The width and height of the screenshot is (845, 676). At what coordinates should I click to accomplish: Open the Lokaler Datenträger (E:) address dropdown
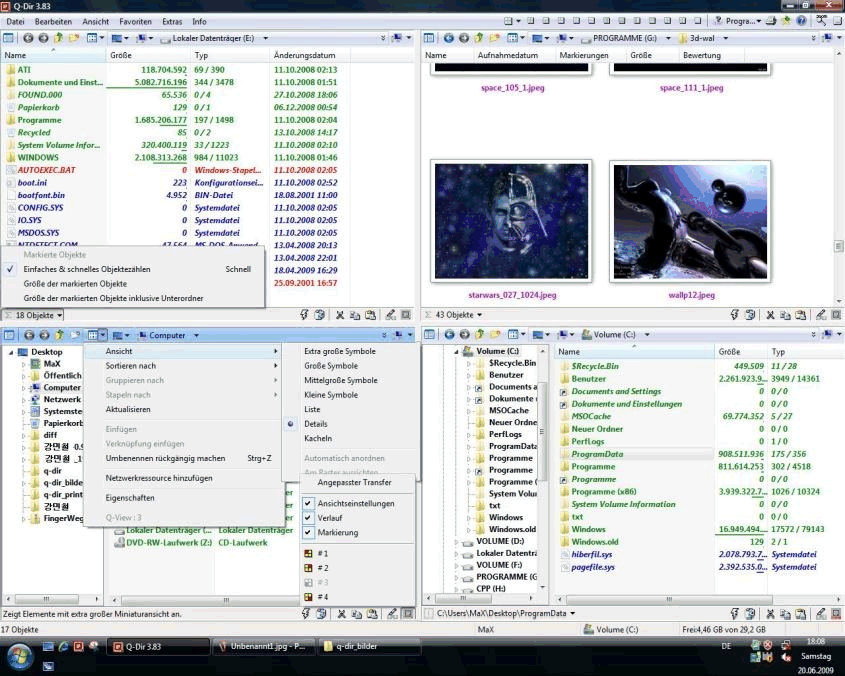(266, 38)
